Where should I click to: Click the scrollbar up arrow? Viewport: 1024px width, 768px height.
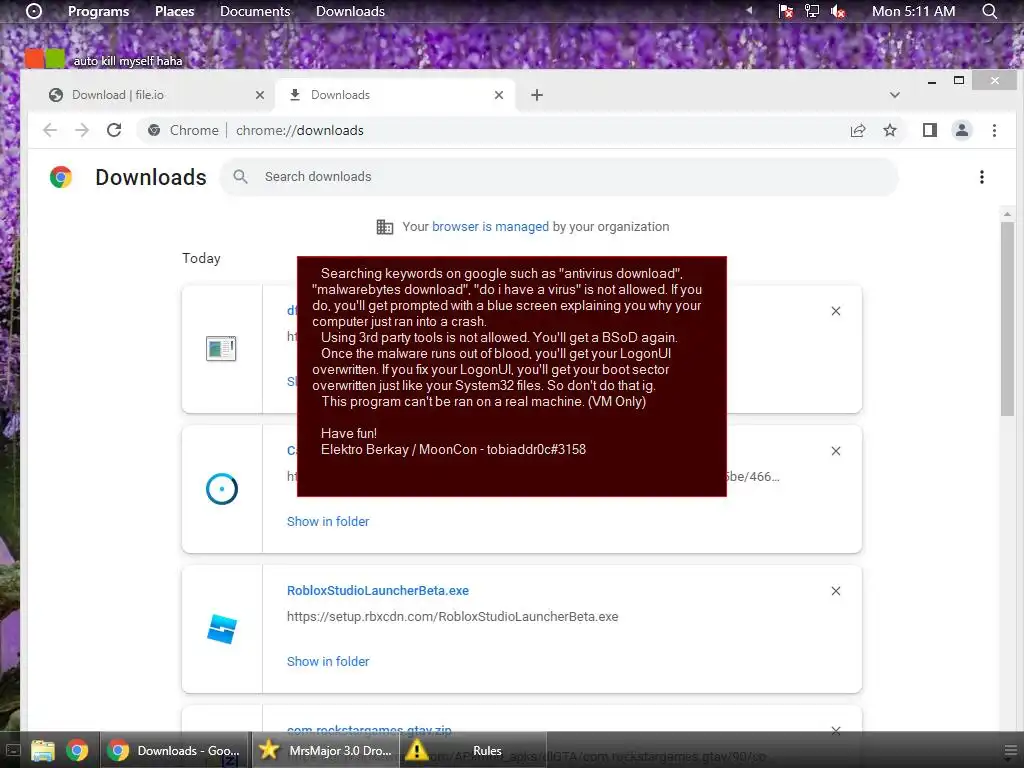(1007, 214)
